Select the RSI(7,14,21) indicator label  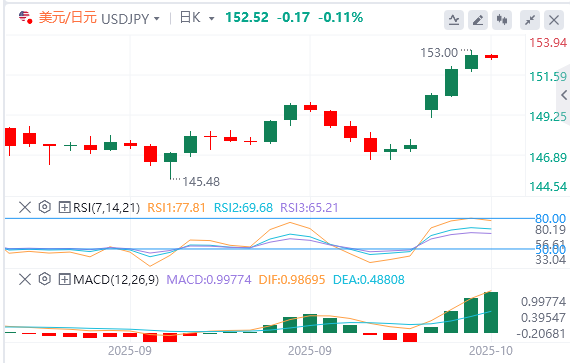click(106, 207)
